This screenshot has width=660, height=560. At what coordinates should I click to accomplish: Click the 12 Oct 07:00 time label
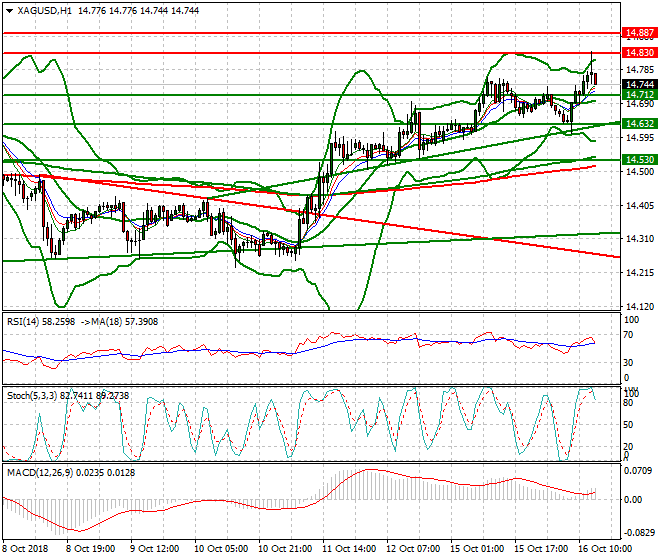(x=413, y=549)
